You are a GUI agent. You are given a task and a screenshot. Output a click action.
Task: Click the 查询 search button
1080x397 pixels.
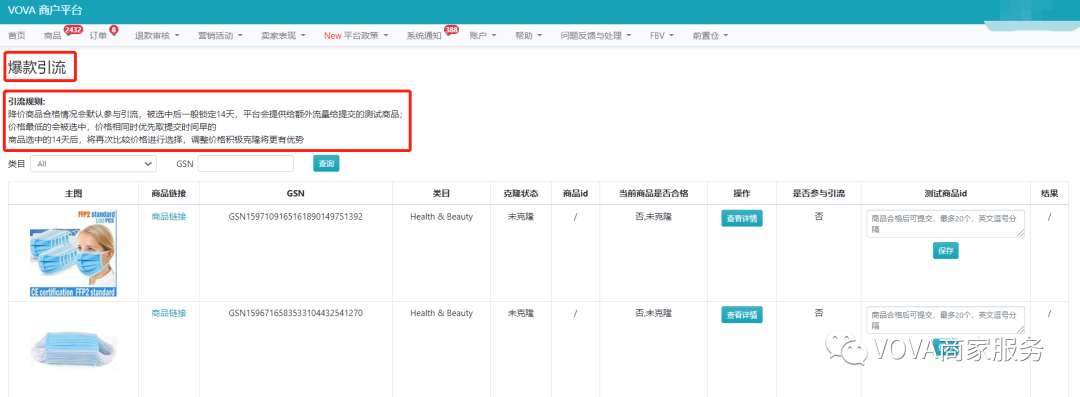click(x=326, y=163)
